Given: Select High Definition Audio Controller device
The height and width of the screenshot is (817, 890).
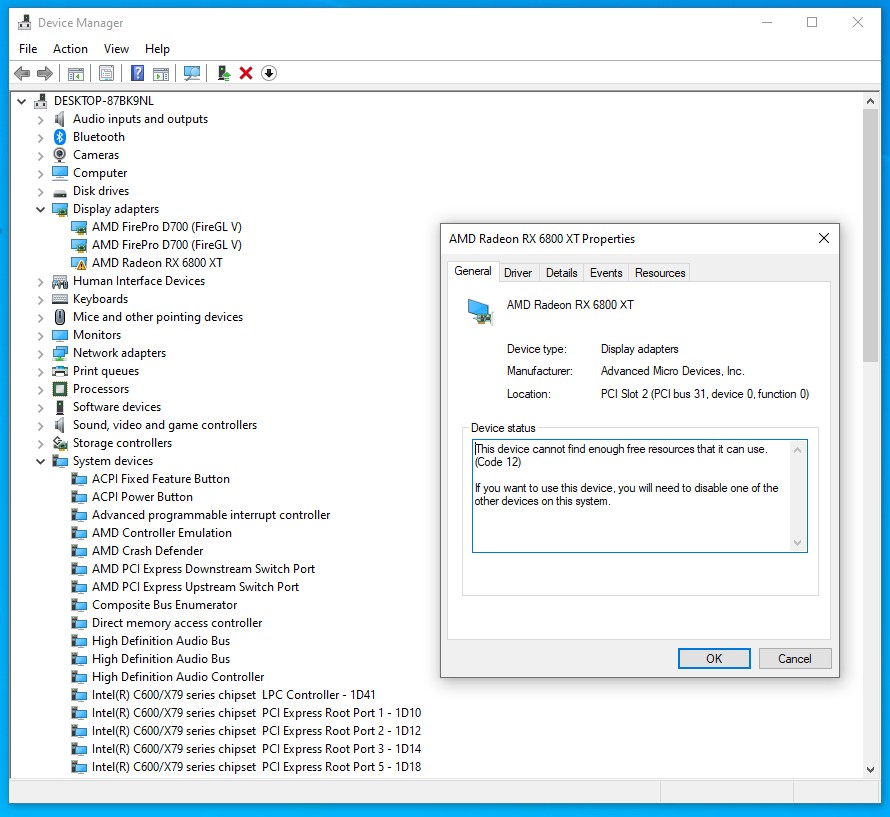Looking at the screenshot, I should coord(178,677).
